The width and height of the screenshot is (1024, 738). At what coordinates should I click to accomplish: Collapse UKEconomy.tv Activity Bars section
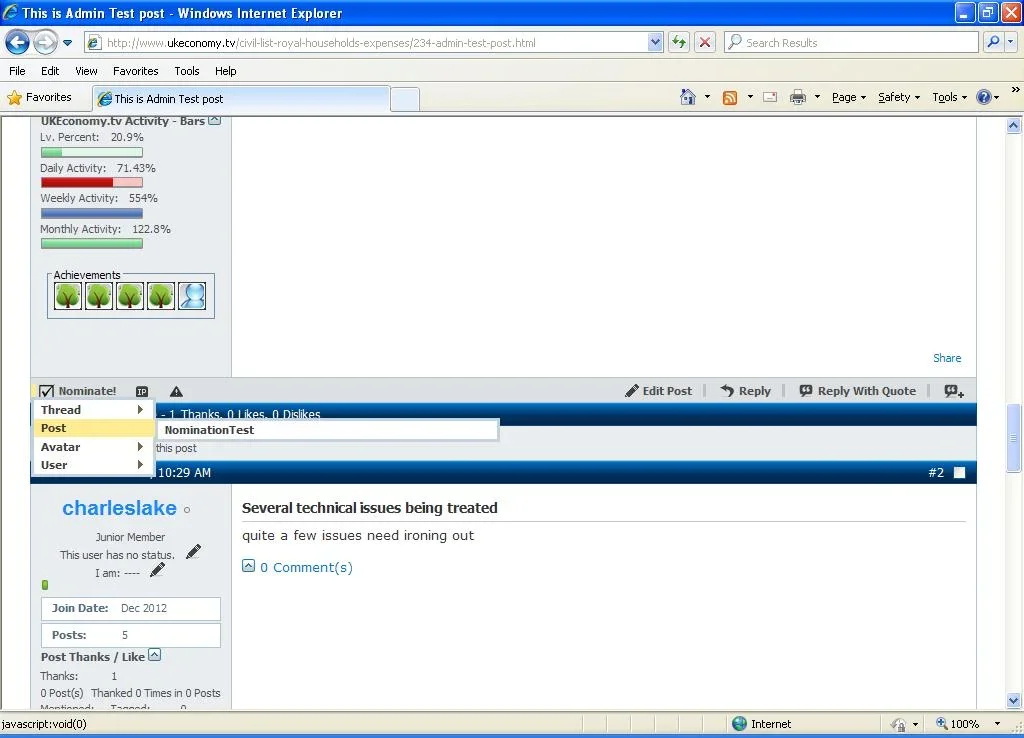(215, 121)
